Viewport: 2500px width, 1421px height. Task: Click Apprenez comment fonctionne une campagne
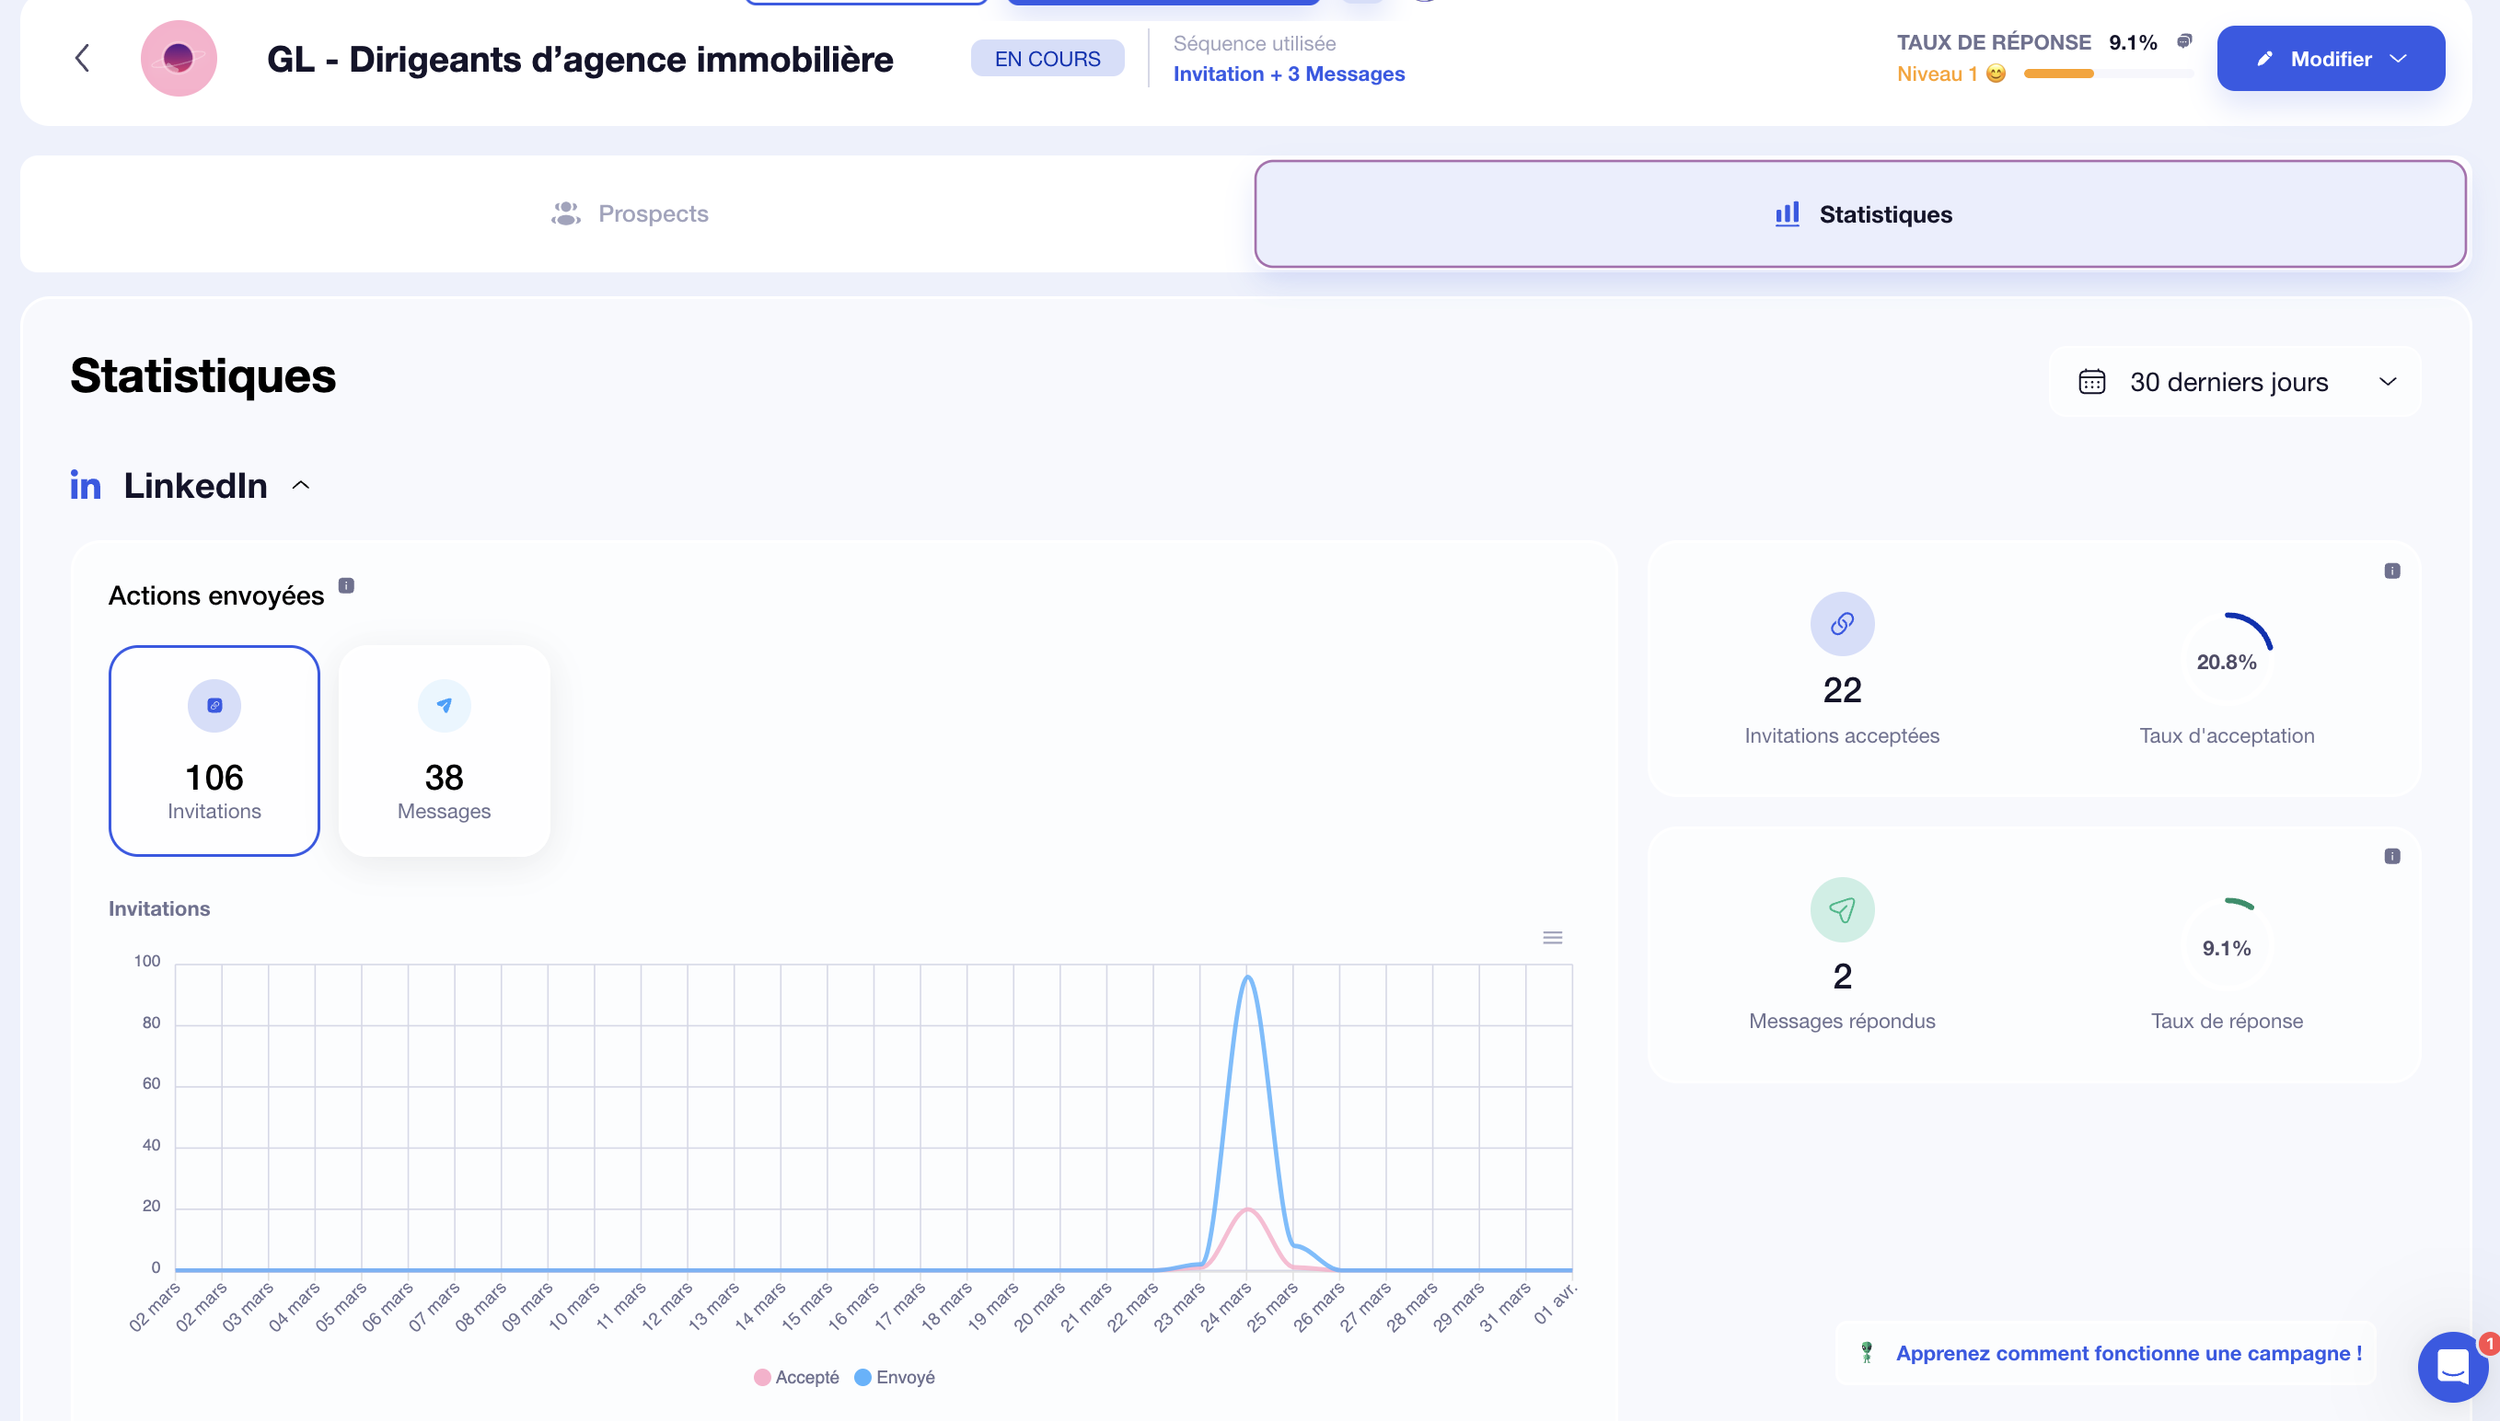[2128, 1353]
